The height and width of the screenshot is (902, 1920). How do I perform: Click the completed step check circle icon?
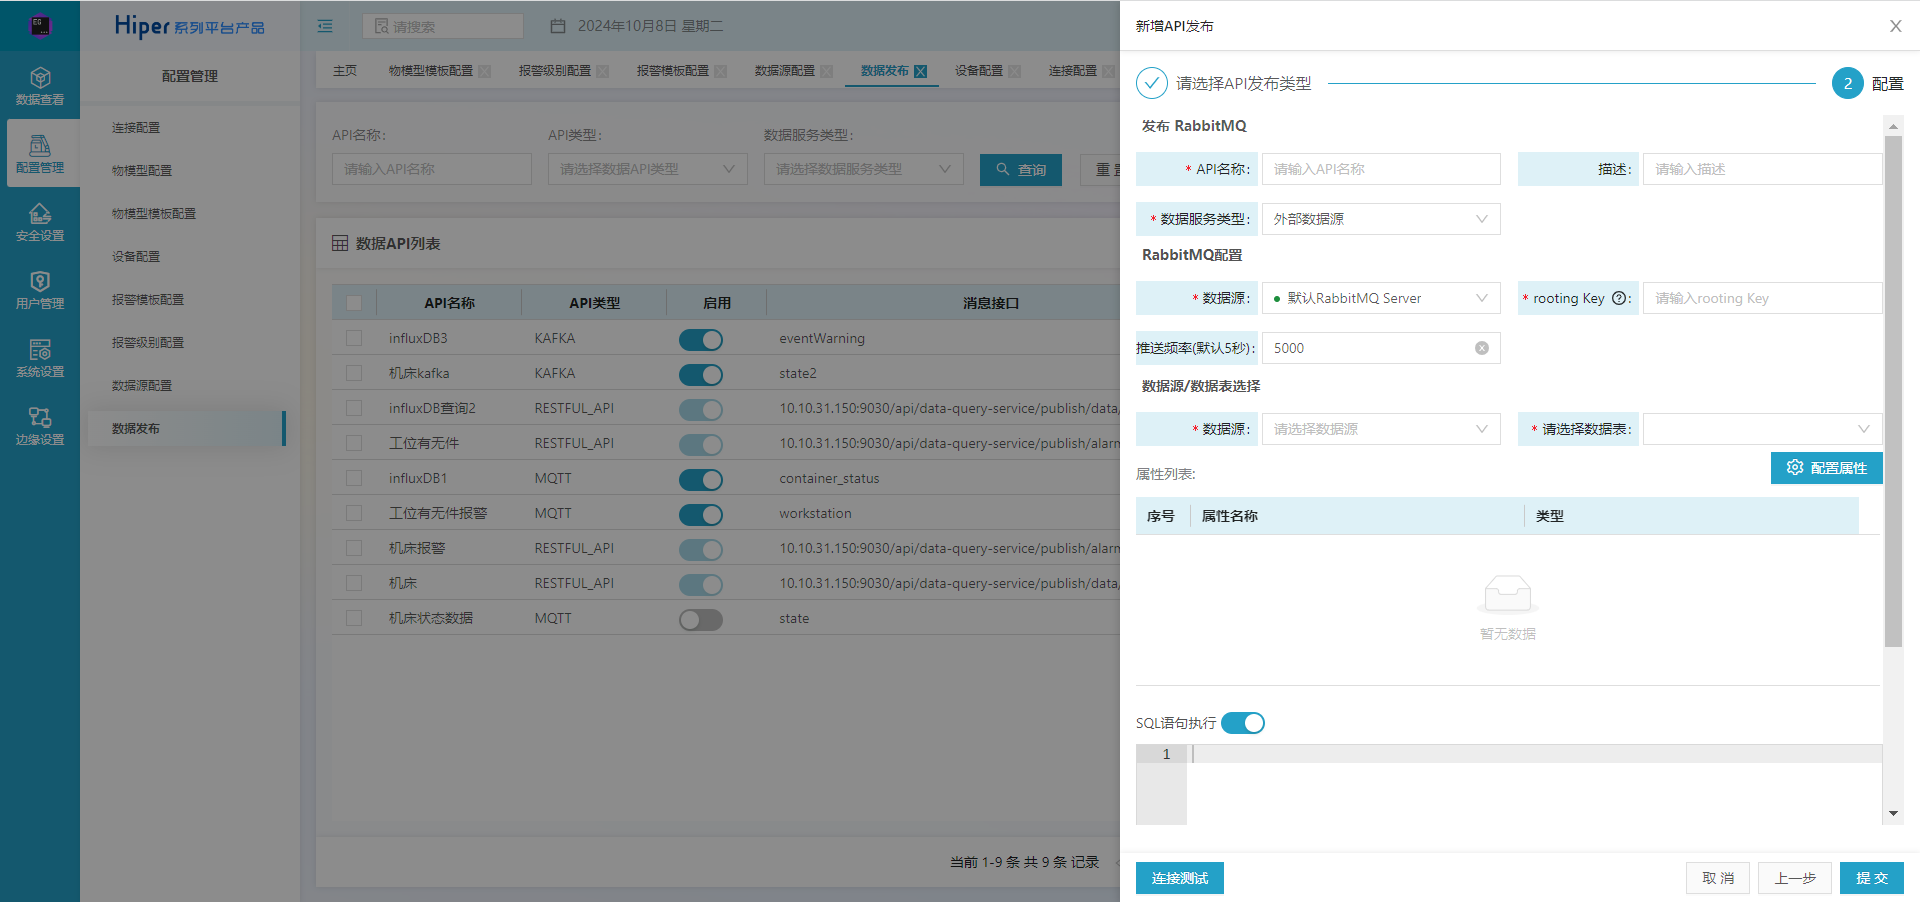tap(1151, 83)
